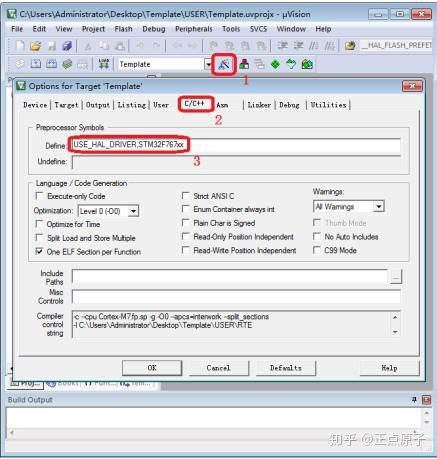
Task: Click the Navigate Backwards arrow icon
Action: tap(177, 46)
